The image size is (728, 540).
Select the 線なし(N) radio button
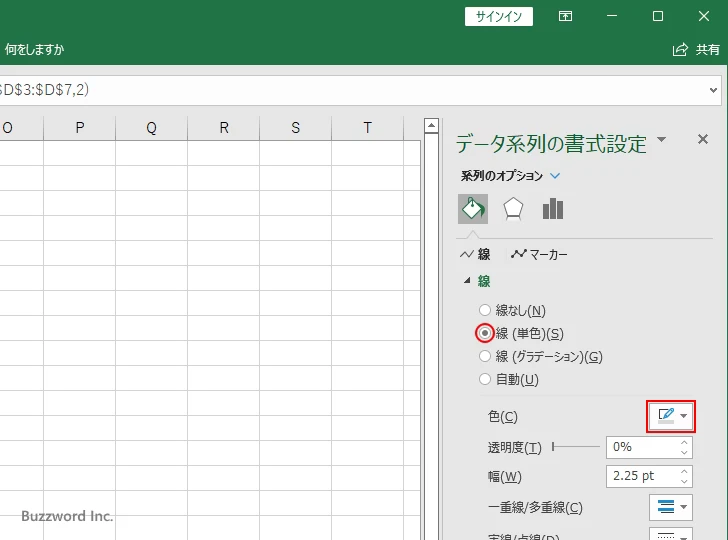coord(485,310)
